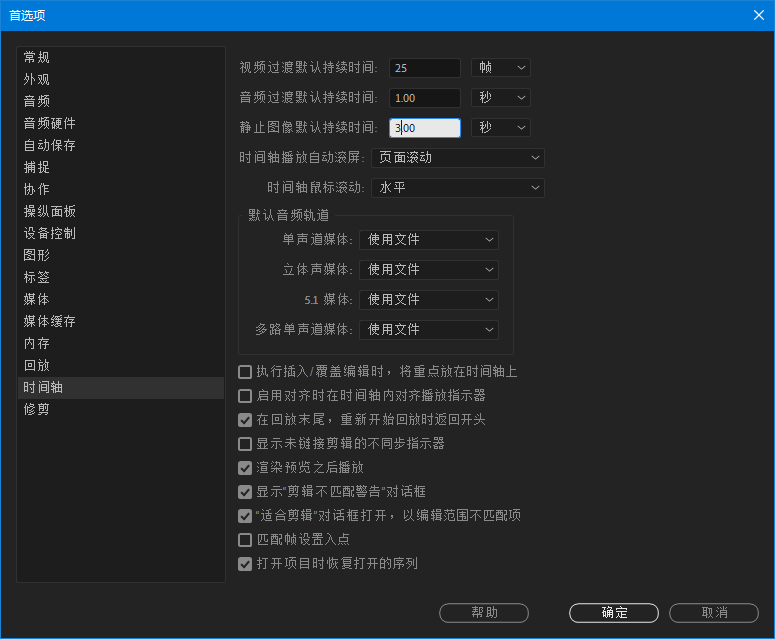Edit 视频过渡默认持续时间 value field

click(425, 68)
